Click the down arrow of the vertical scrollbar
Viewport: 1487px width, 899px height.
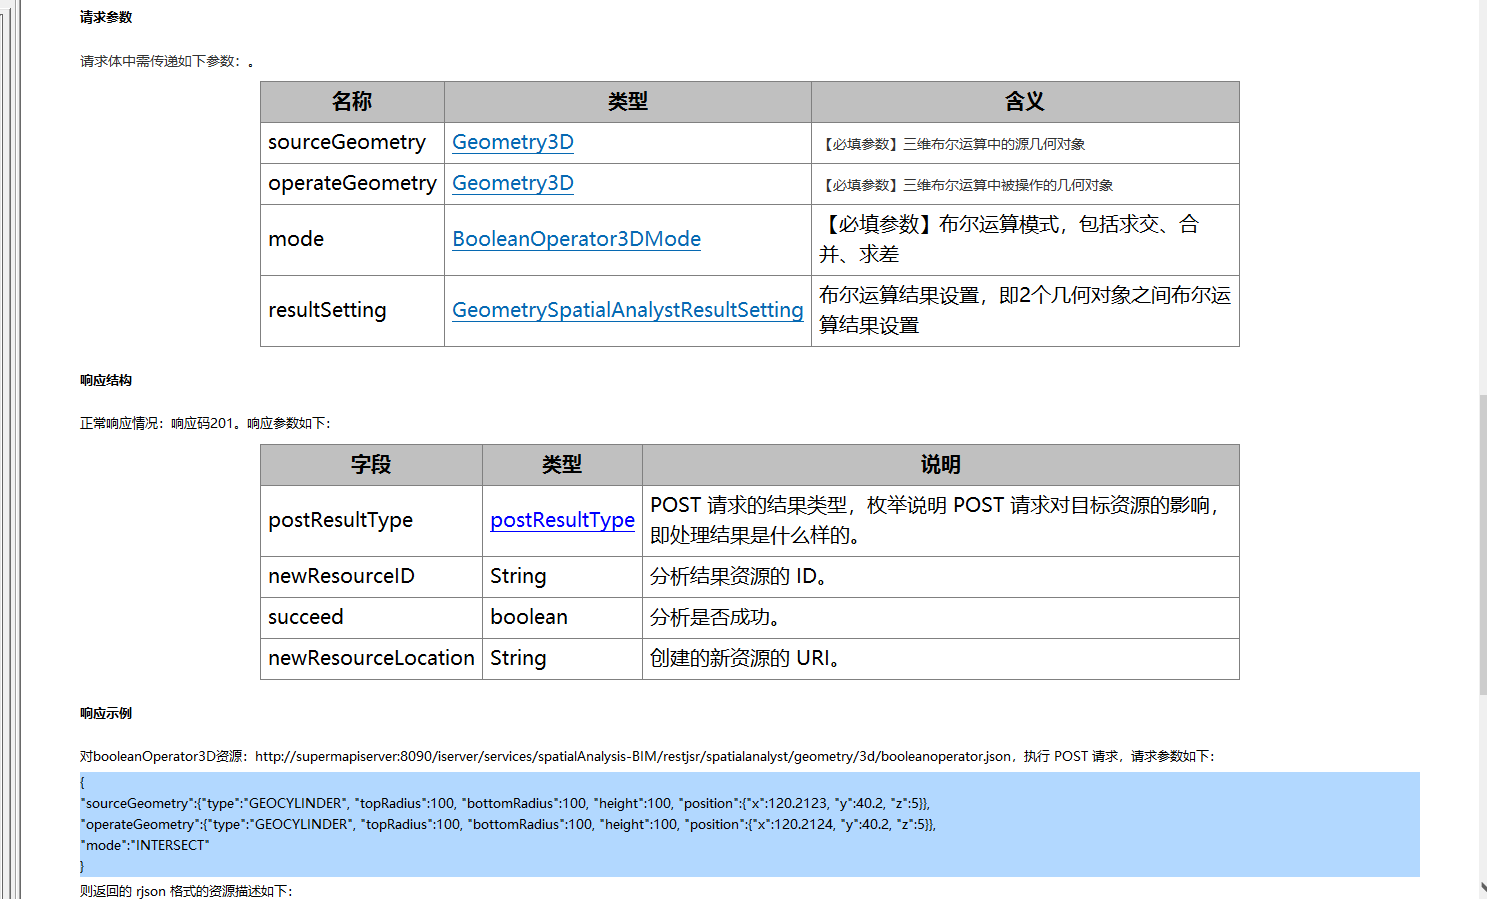1482,888
